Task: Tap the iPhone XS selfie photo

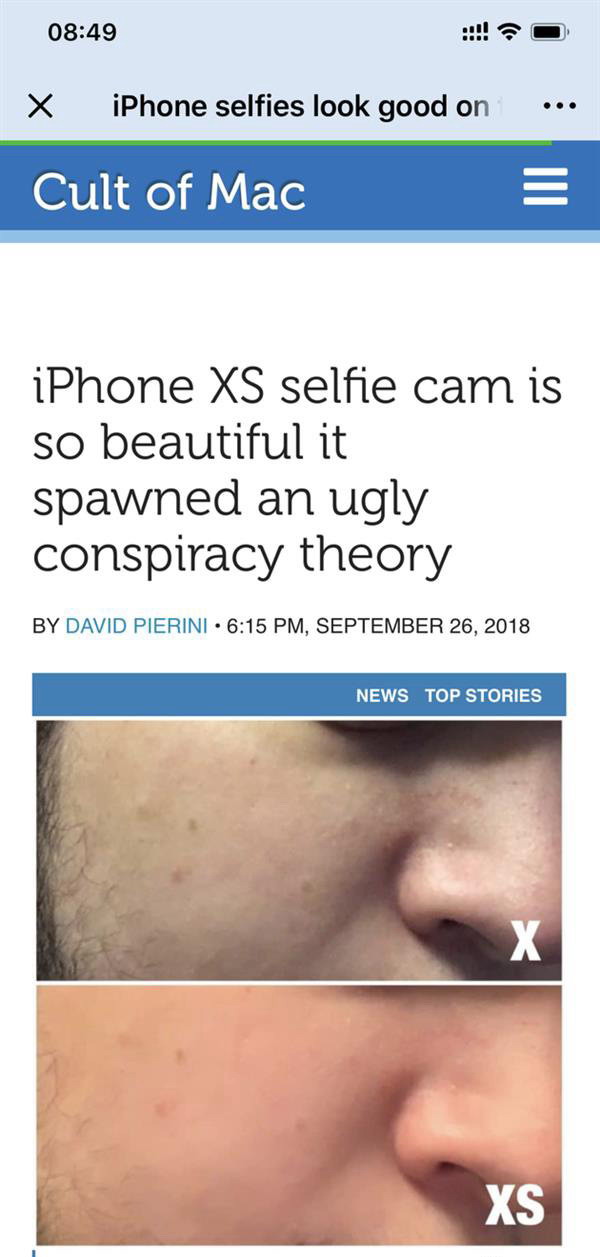Action: coord(299,1115)
